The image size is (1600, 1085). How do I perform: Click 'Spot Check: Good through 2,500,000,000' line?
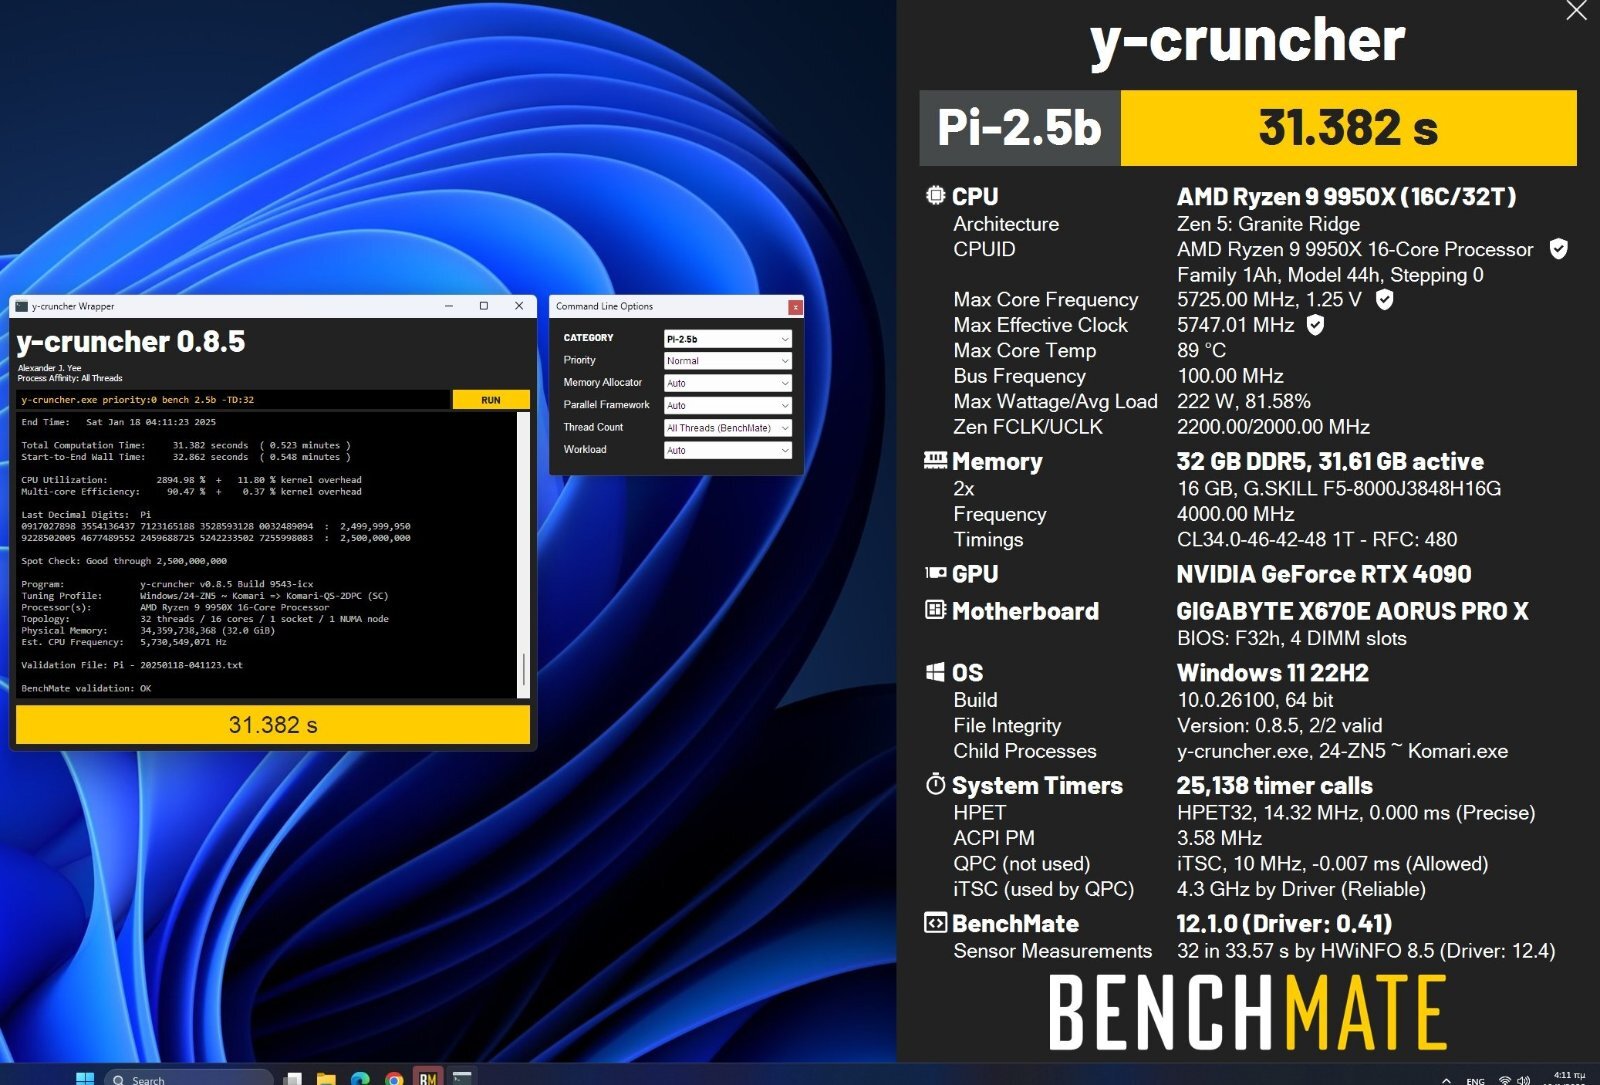tap(124, 561)
